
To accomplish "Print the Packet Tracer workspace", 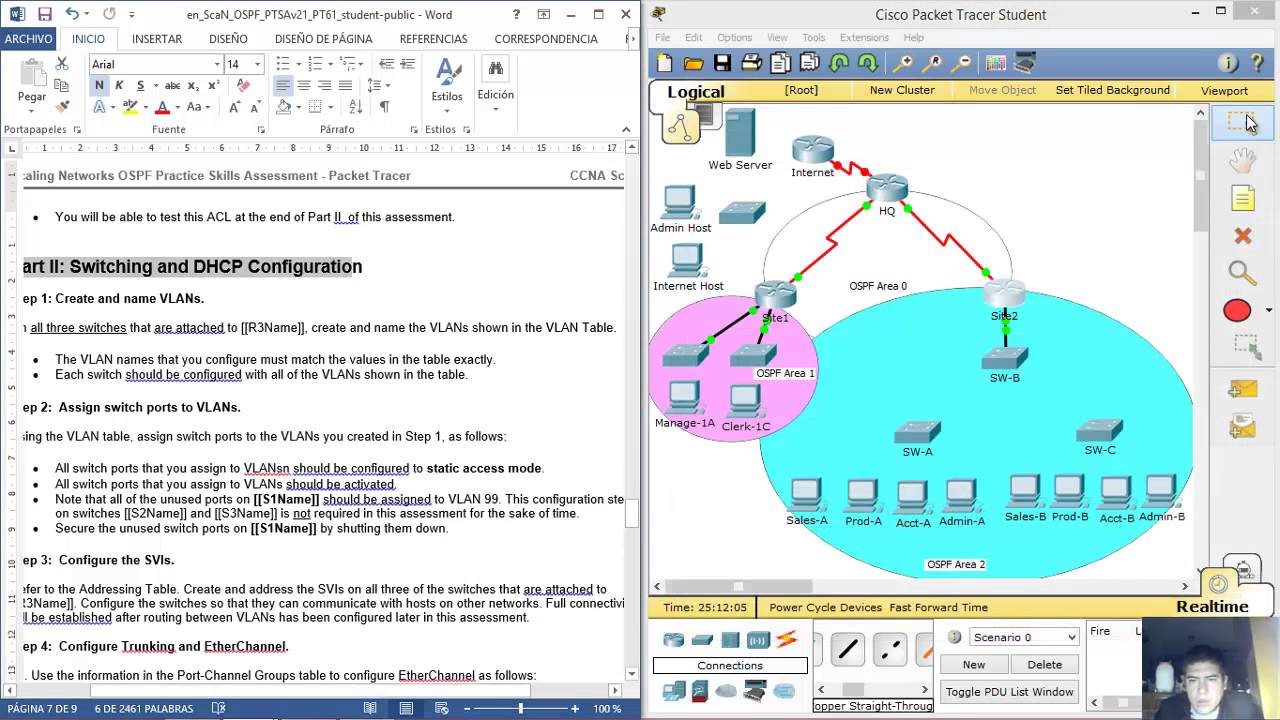I will (751, 63).
